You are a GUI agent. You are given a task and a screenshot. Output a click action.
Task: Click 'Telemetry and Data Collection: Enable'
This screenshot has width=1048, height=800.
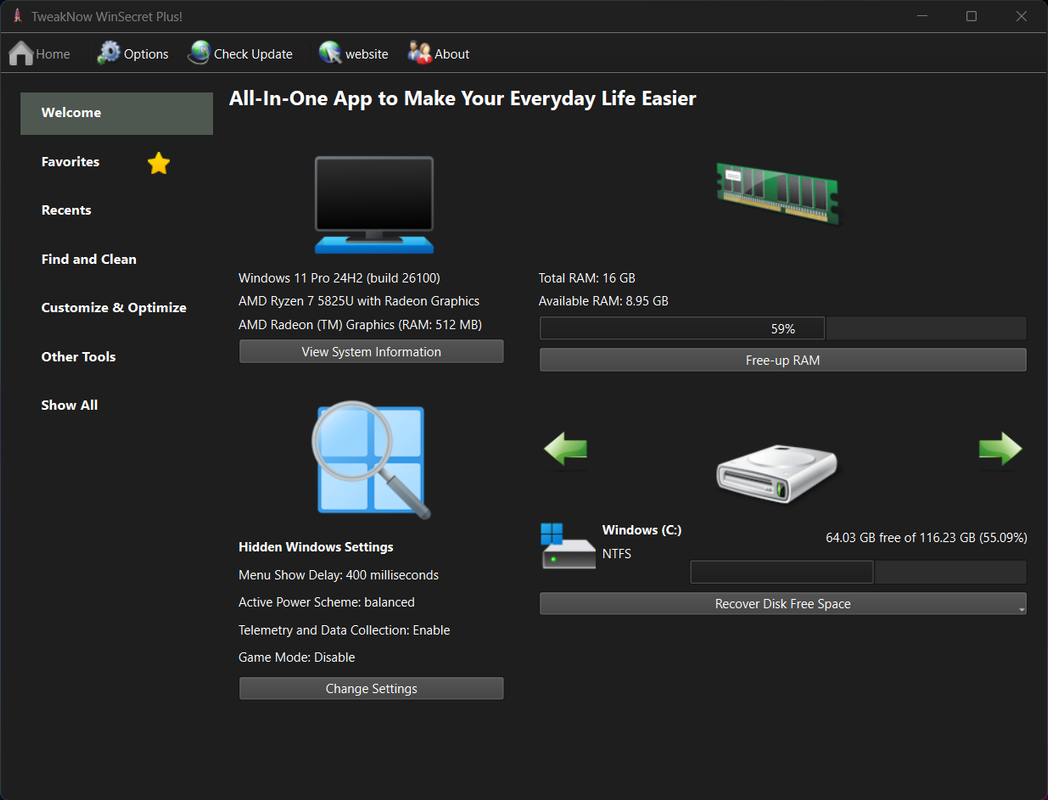[344, 630]
